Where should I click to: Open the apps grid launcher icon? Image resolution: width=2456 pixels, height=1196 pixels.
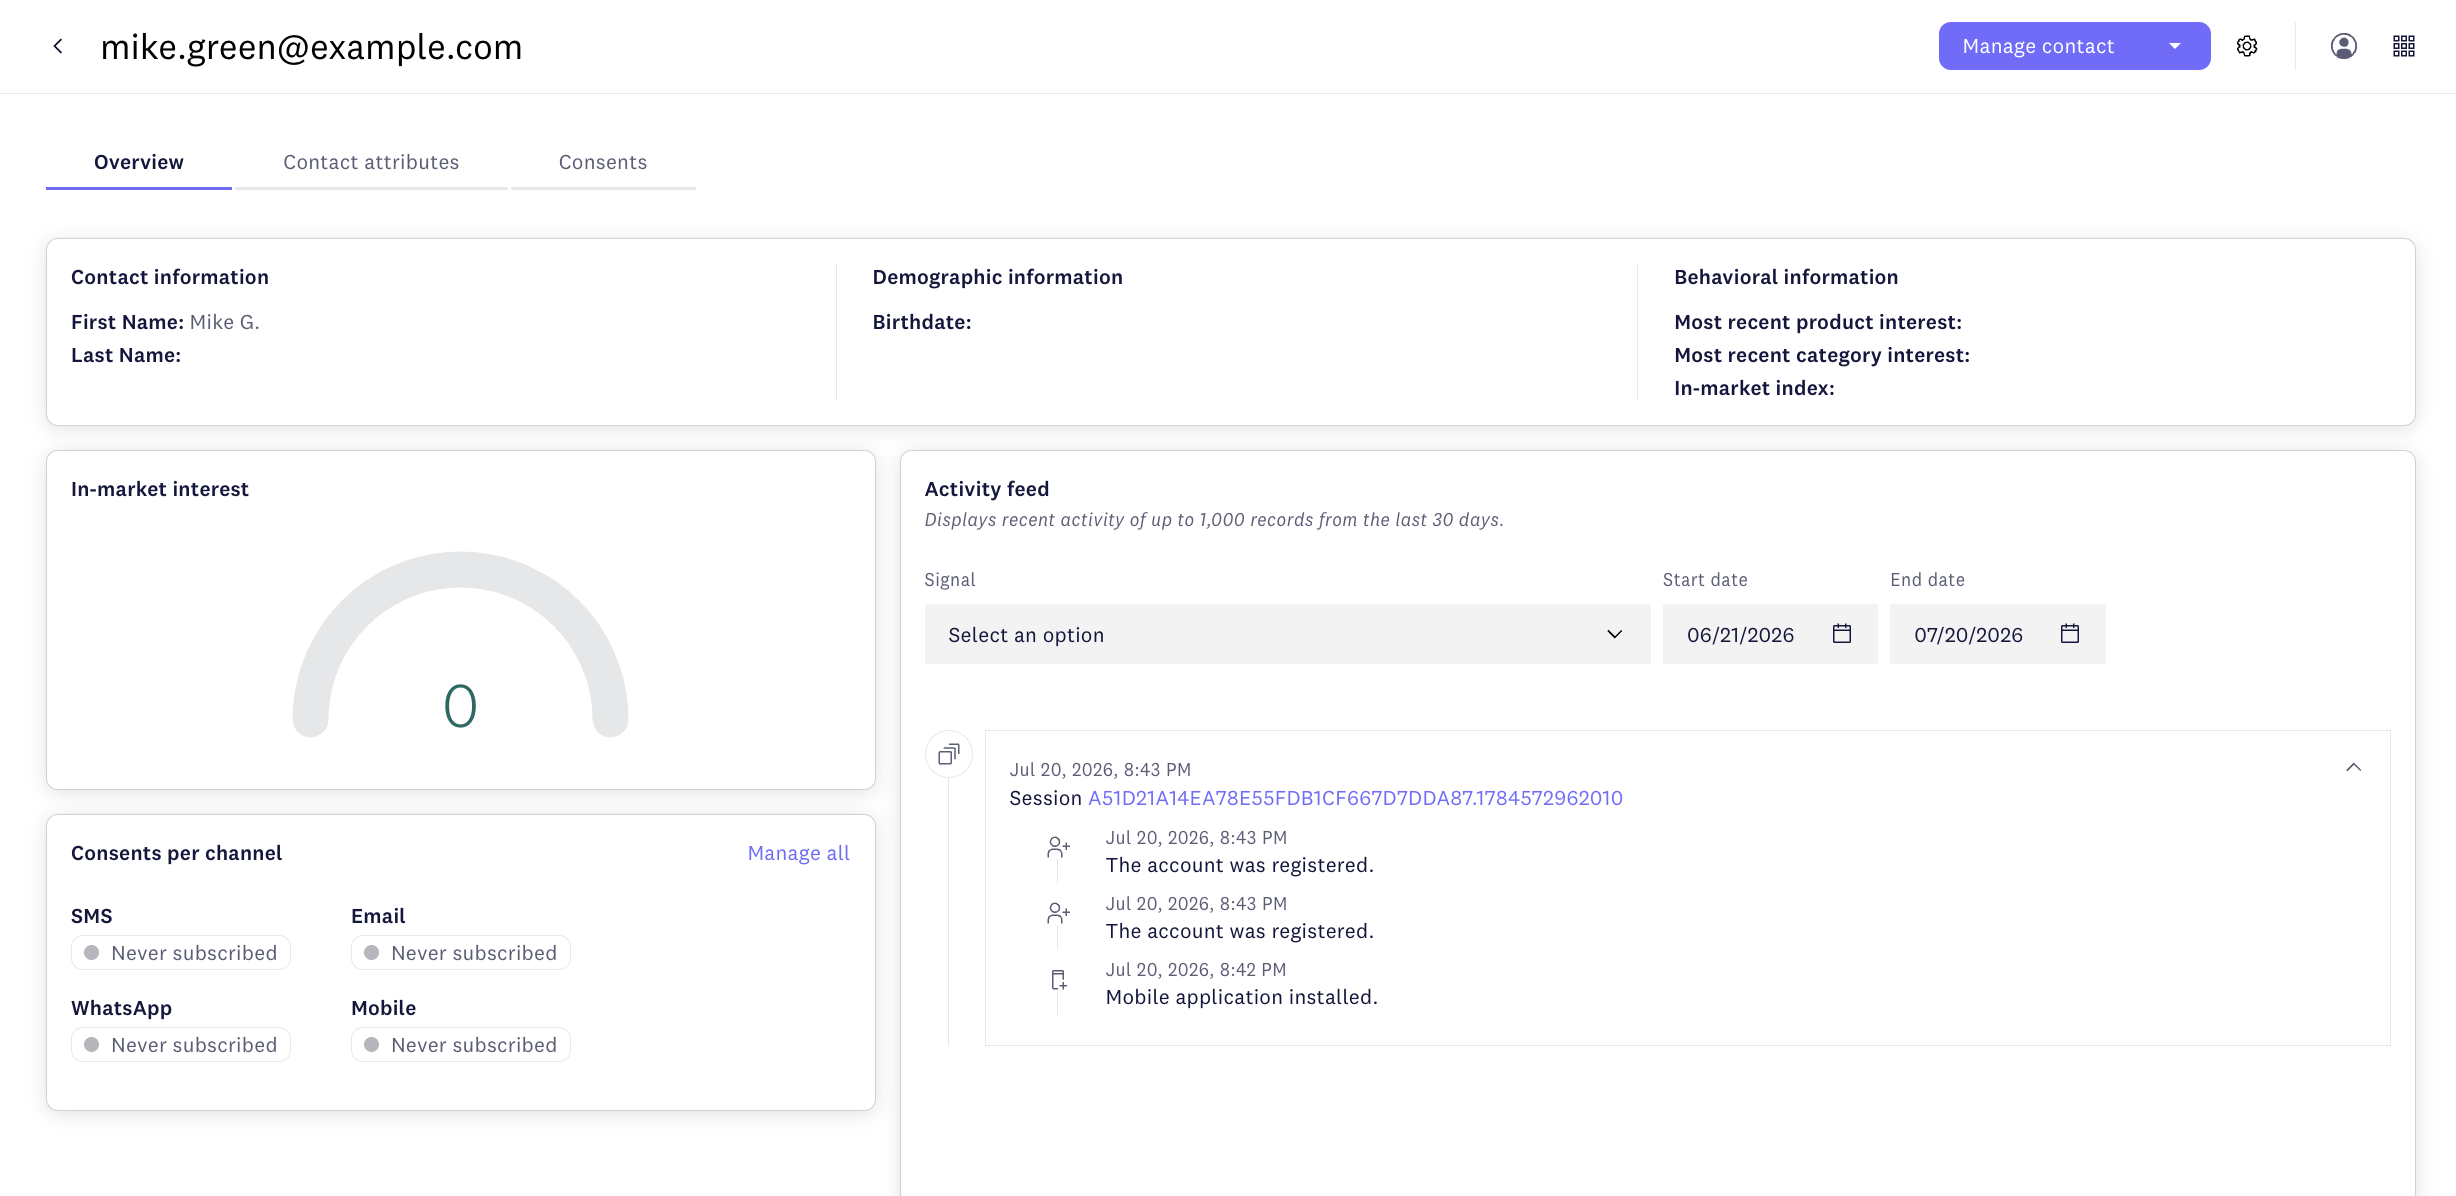[x=2404, y=46]
